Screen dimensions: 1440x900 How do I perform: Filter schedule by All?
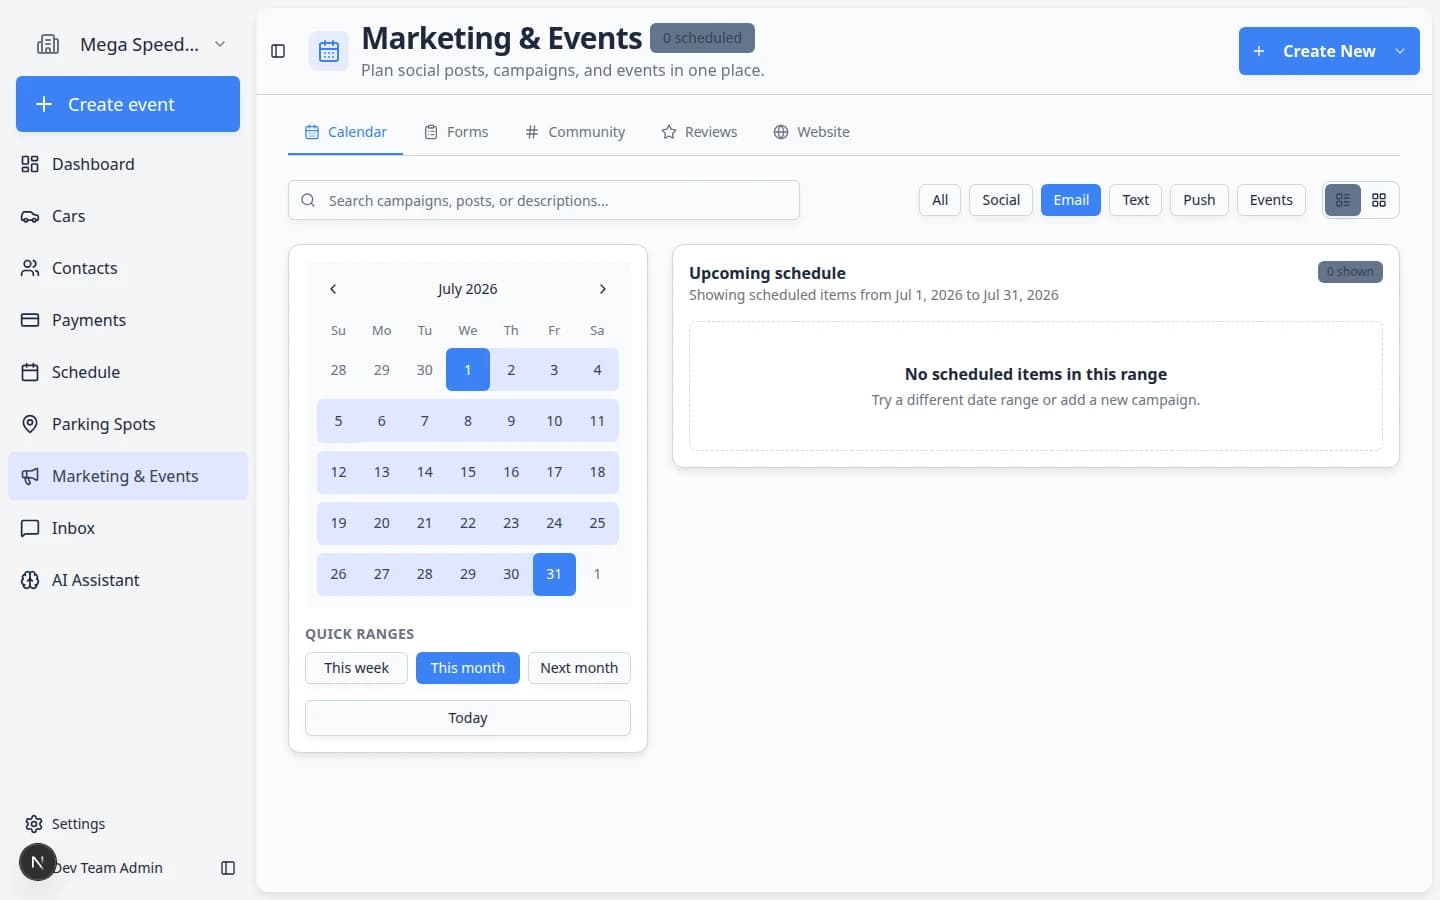(940, 200)
